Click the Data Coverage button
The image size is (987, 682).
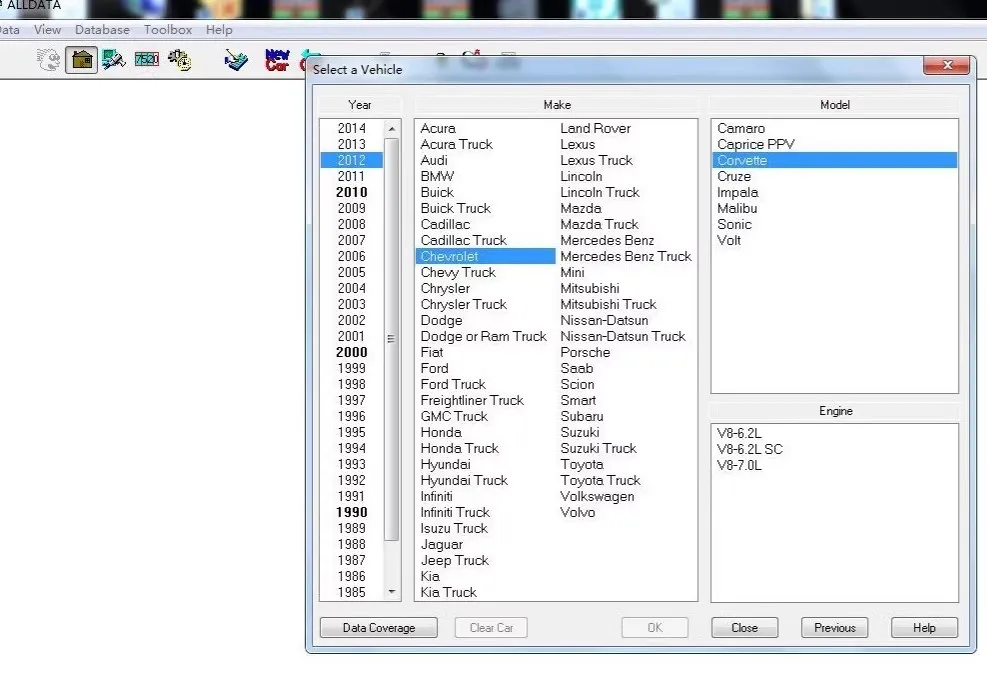tap(378, 627)
